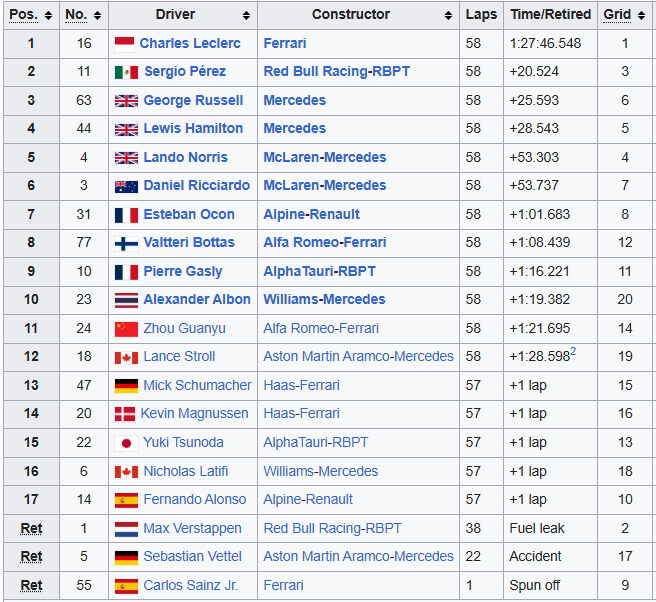Screen dimensions: 656x602
Task: Click the Canadian flag beside Lance Stroll
Action: click(x=126, y=358)
